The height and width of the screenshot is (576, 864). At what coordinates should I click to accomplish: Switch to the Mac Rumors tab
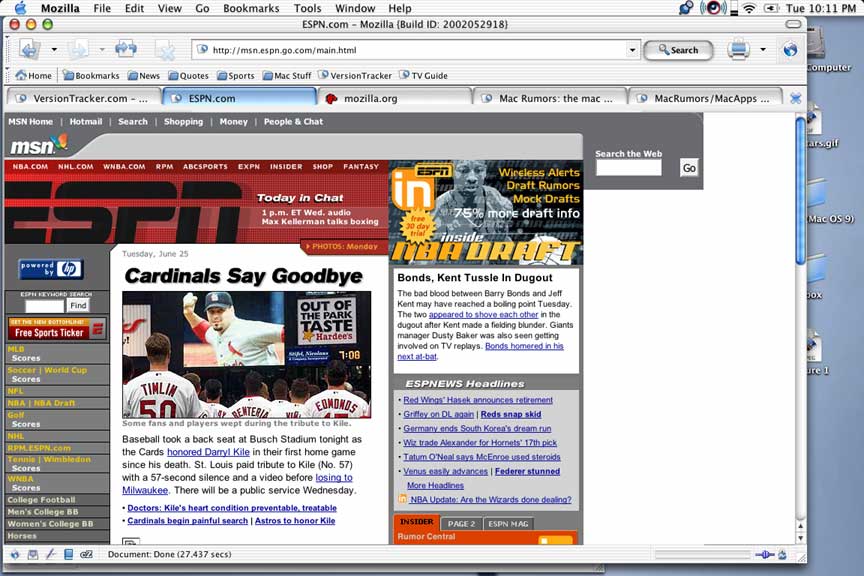(x=550, y=98)
